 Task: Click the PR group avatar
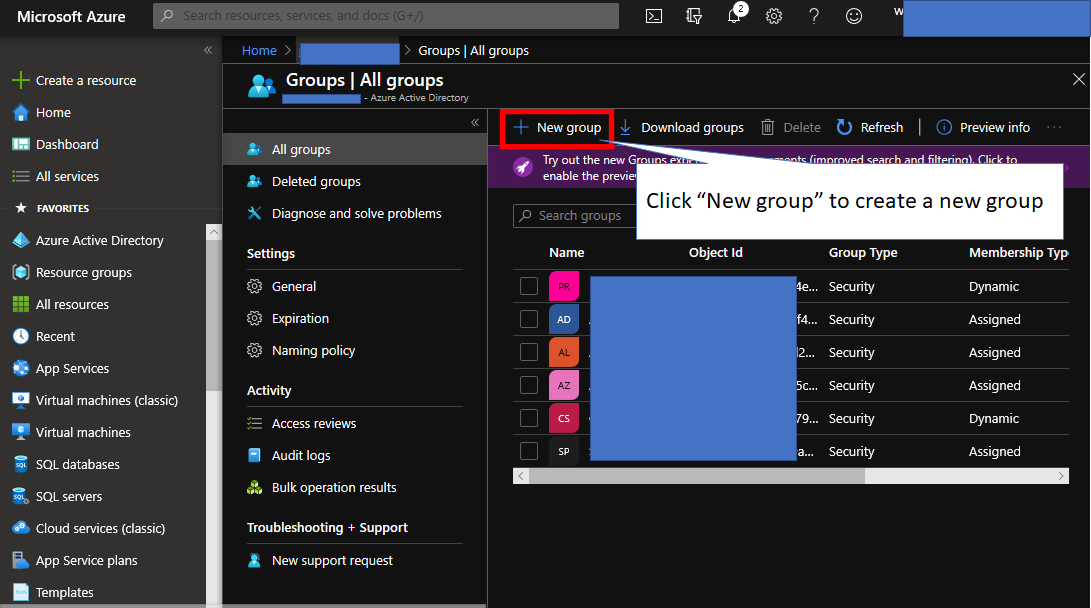(564, 286)
